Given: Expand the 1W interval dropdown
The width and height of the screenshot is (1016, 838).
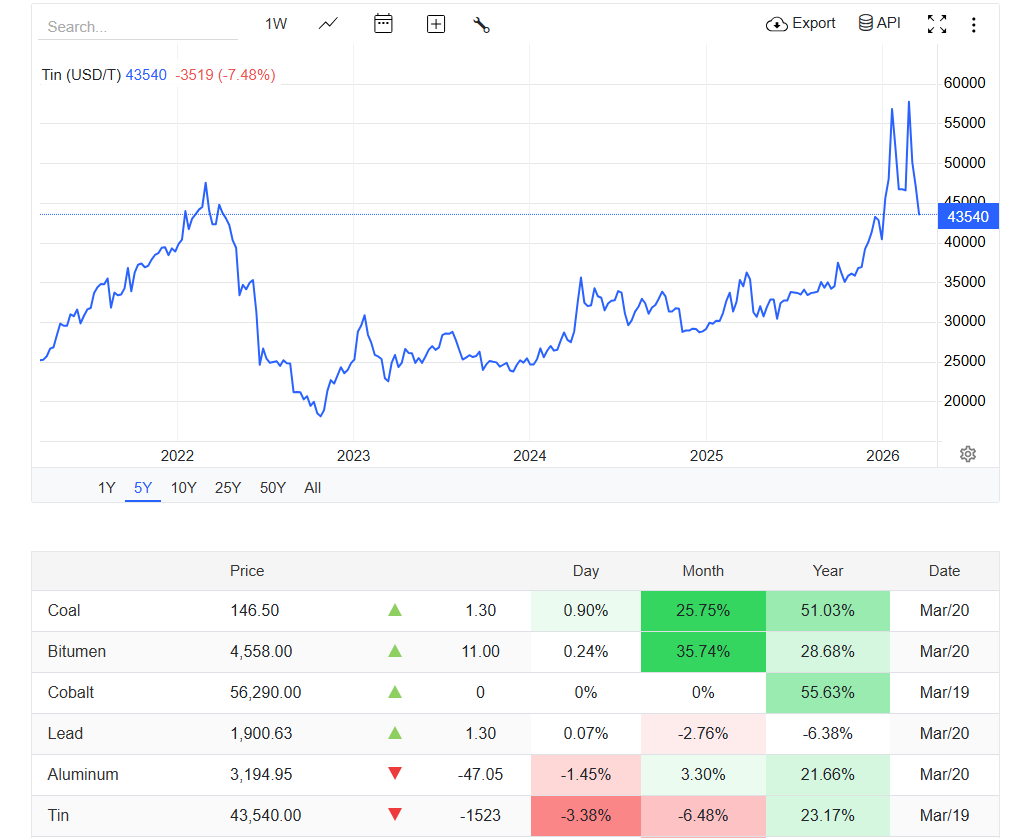Looking at the screenshot, I should pyautogui.click(x=276, y=24).
